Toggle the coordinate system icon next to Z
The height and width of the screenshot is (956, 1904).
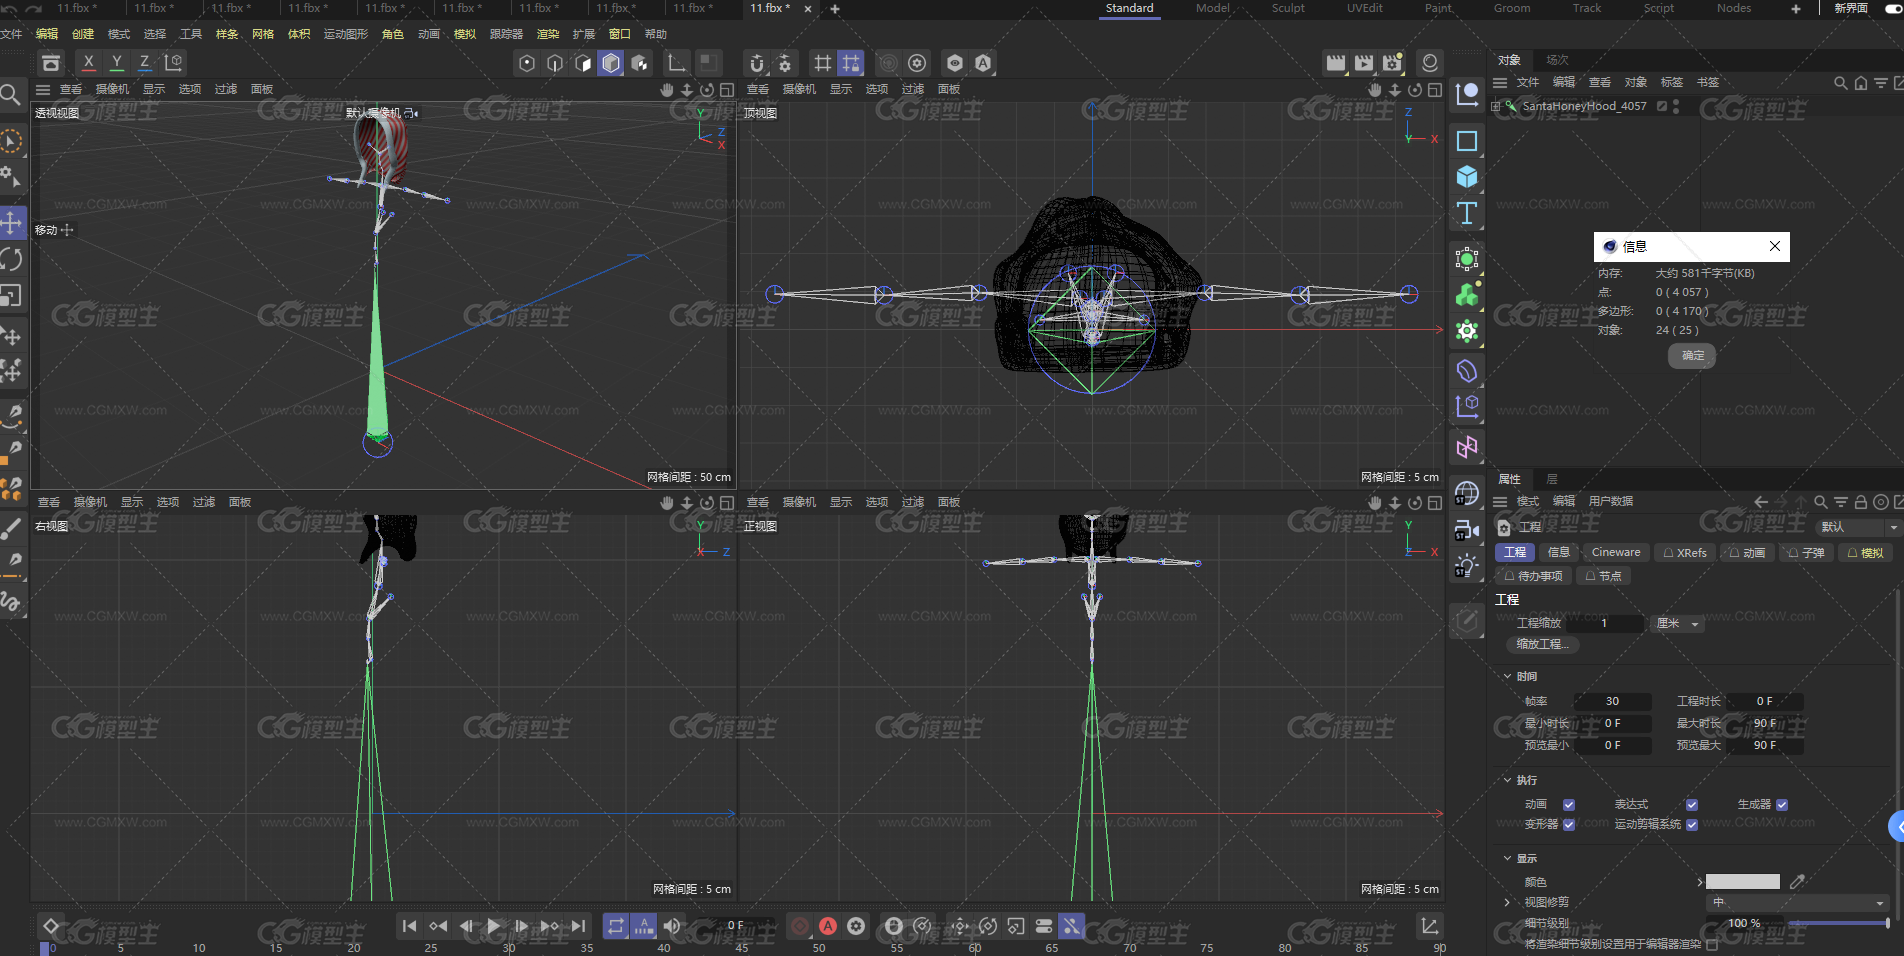tap(173, 62)
